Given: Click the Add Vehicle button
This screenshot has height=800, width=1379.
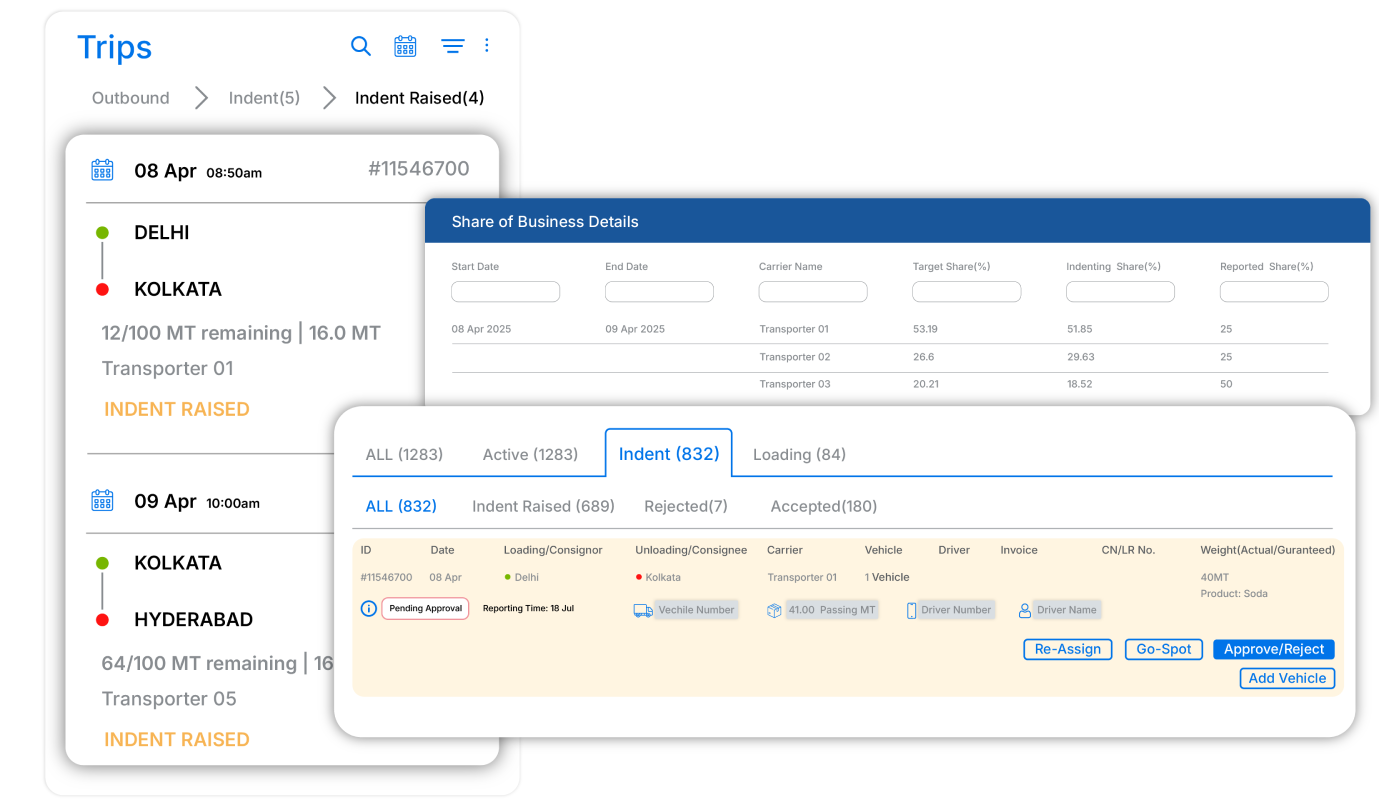Looking at the screenshot, I should [1287, 678].
